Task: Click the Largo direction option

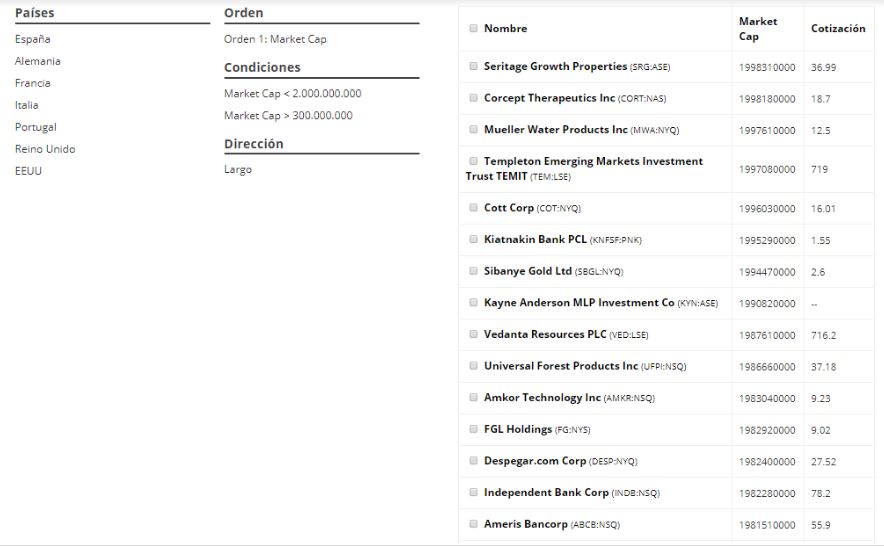Action: coord(238,170)
